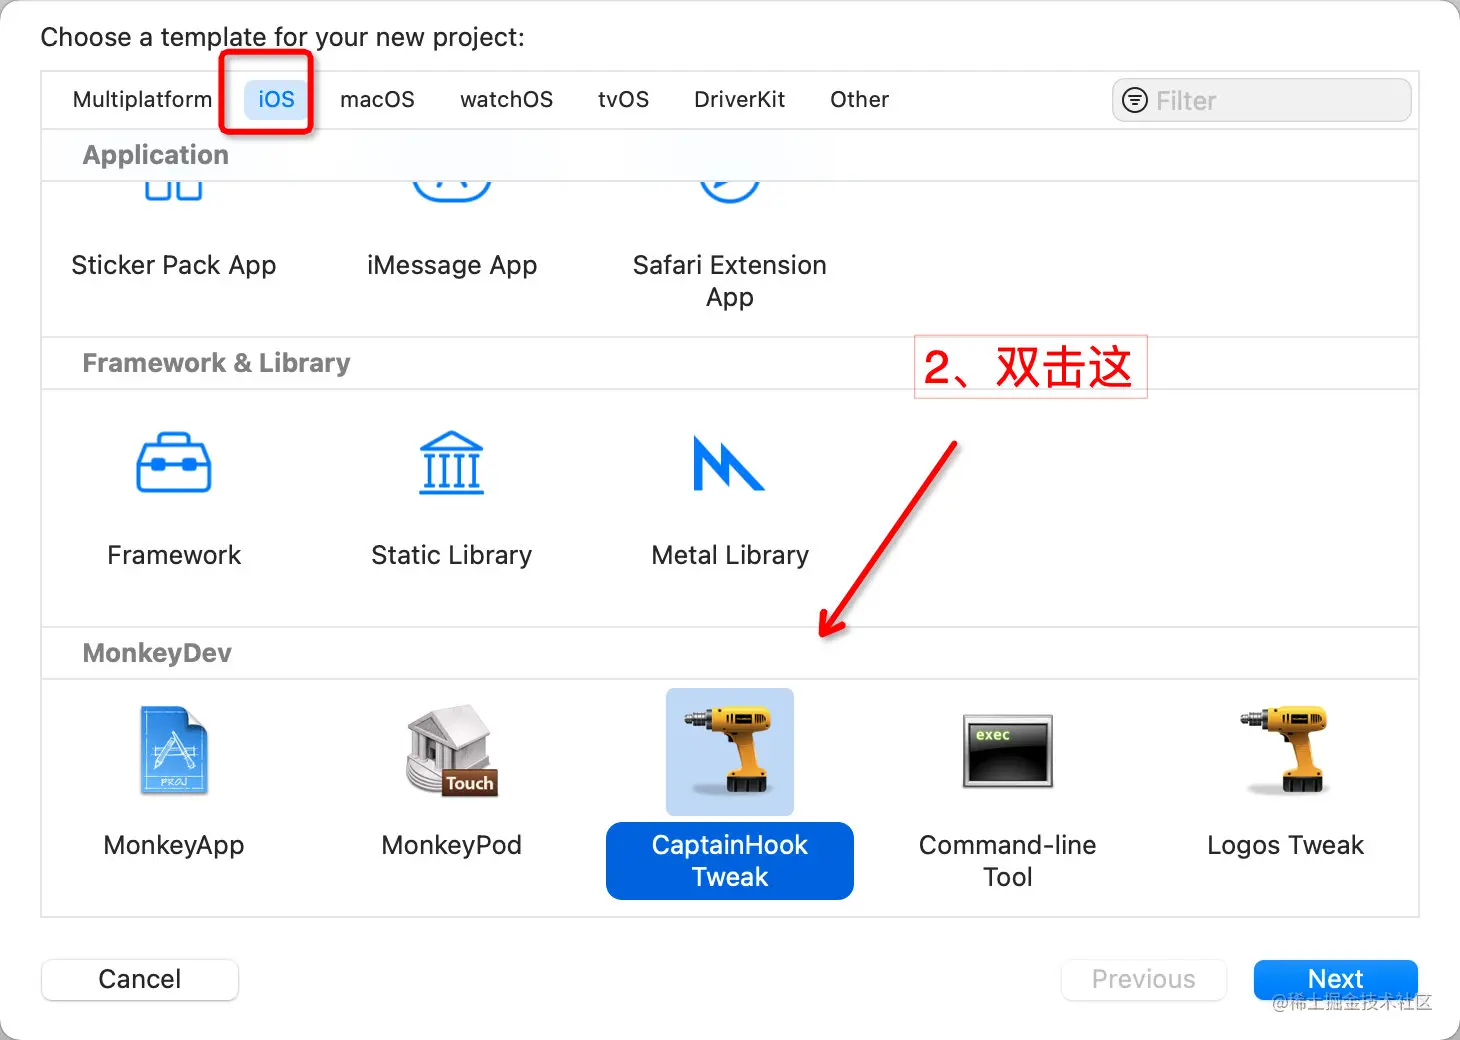Select the MonkeyPod Touch icon
This screenshot has height=1040, width=1460.
[x=452, y=751]
